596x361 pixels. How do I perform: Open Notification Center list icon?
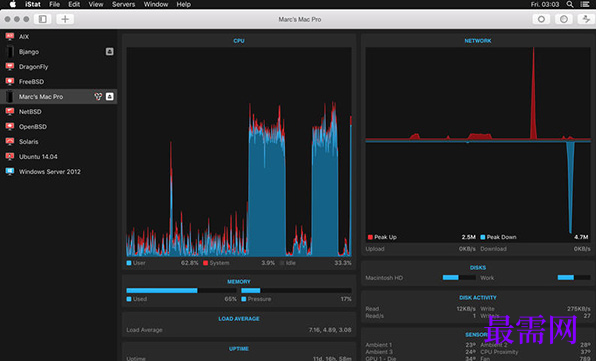point(585,4)
